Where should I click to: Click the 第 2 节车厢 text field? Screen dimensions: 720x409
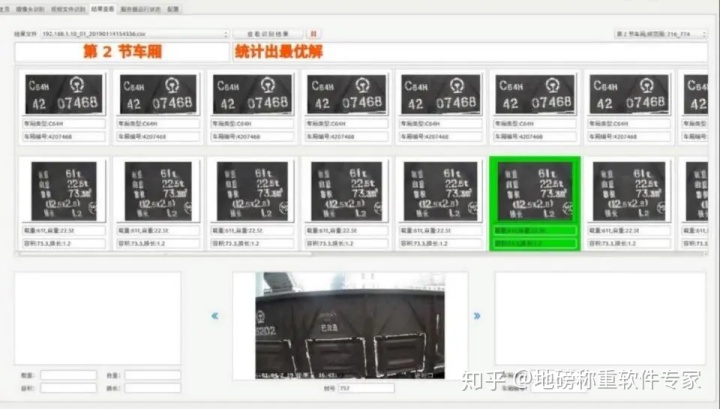point(122,52)
